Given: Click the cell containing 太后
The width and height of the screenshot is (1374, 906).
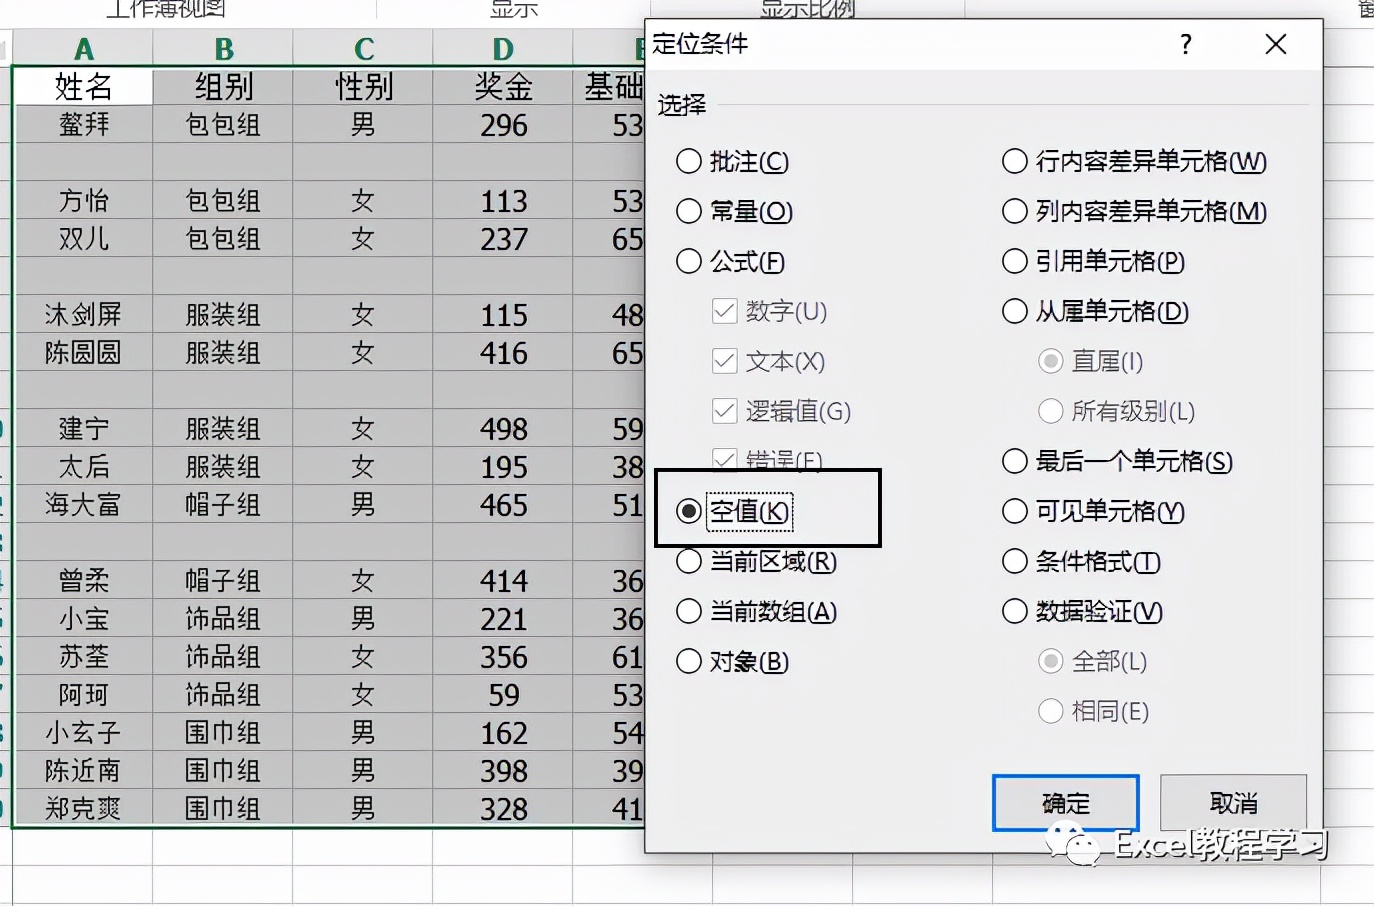Looking at the screenshot, I should click(x=83, y=467).
